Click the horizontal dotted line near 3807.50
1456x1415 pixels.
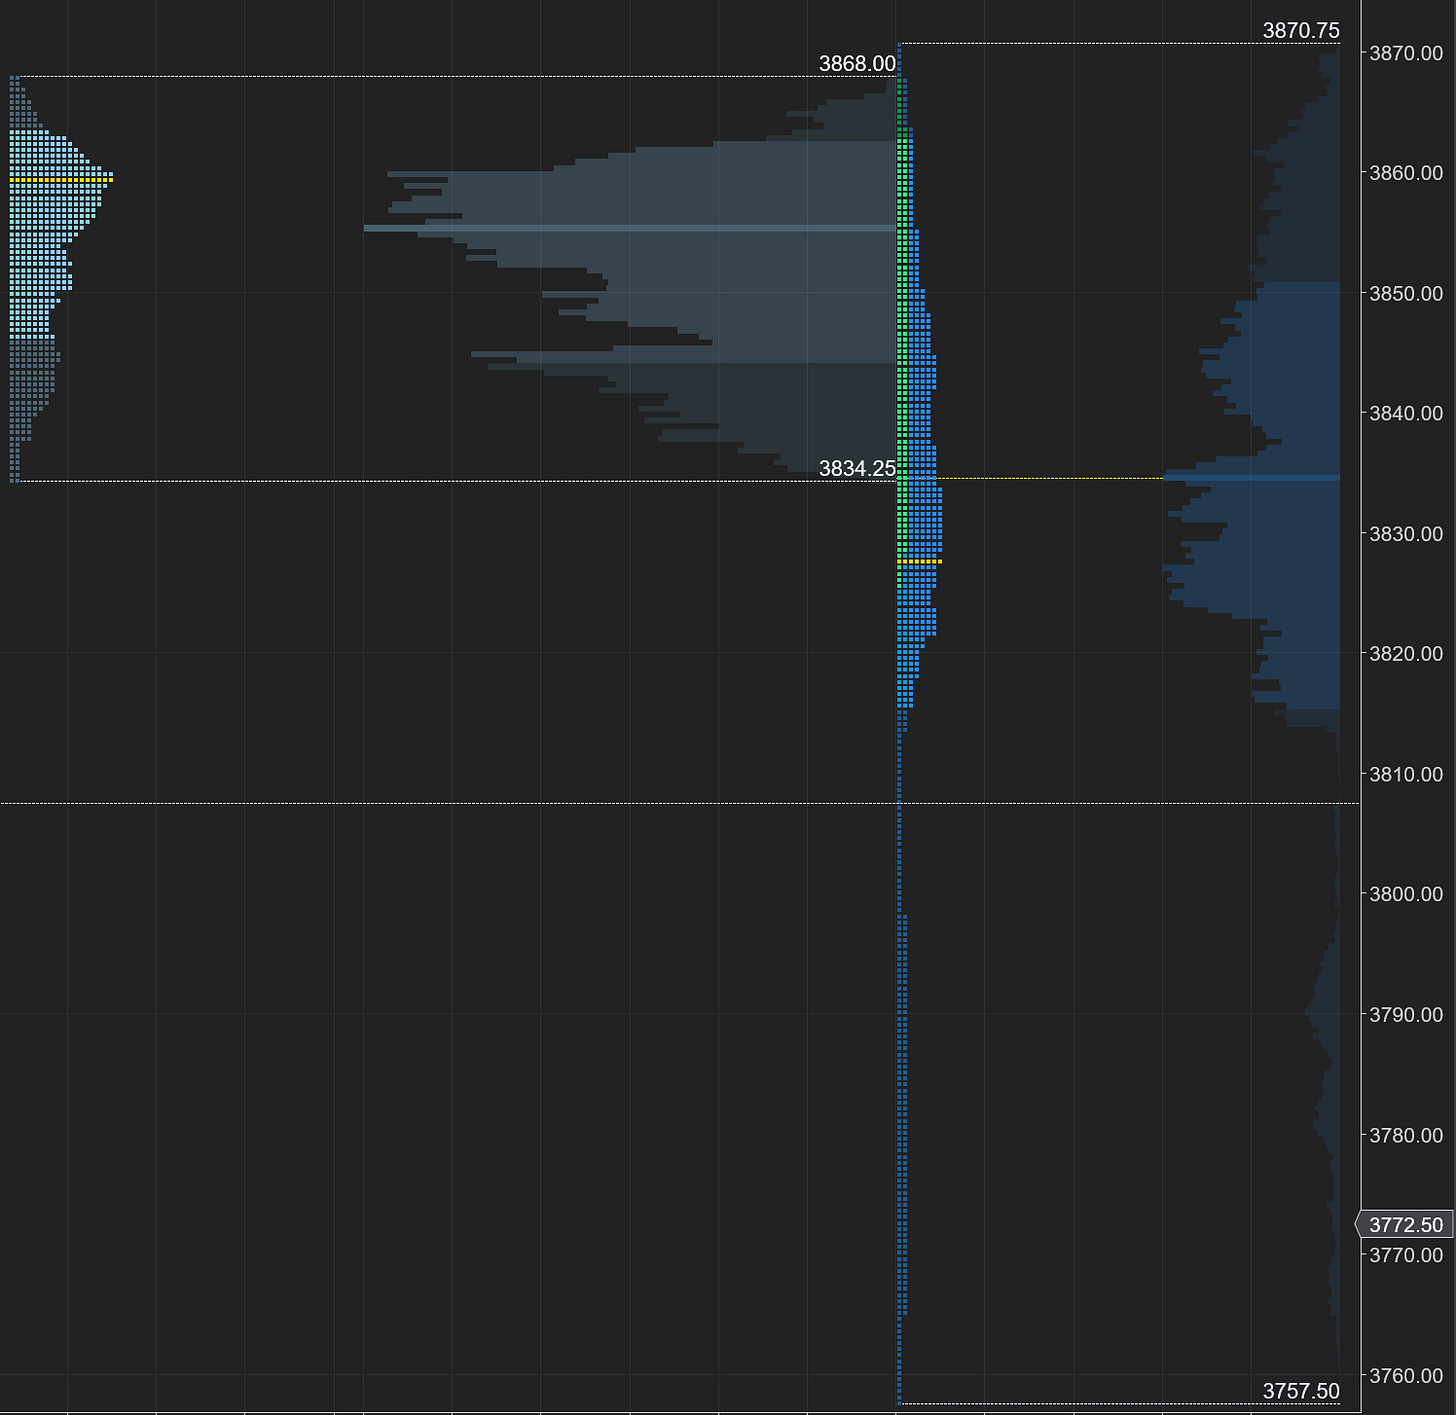pos(680,803)
